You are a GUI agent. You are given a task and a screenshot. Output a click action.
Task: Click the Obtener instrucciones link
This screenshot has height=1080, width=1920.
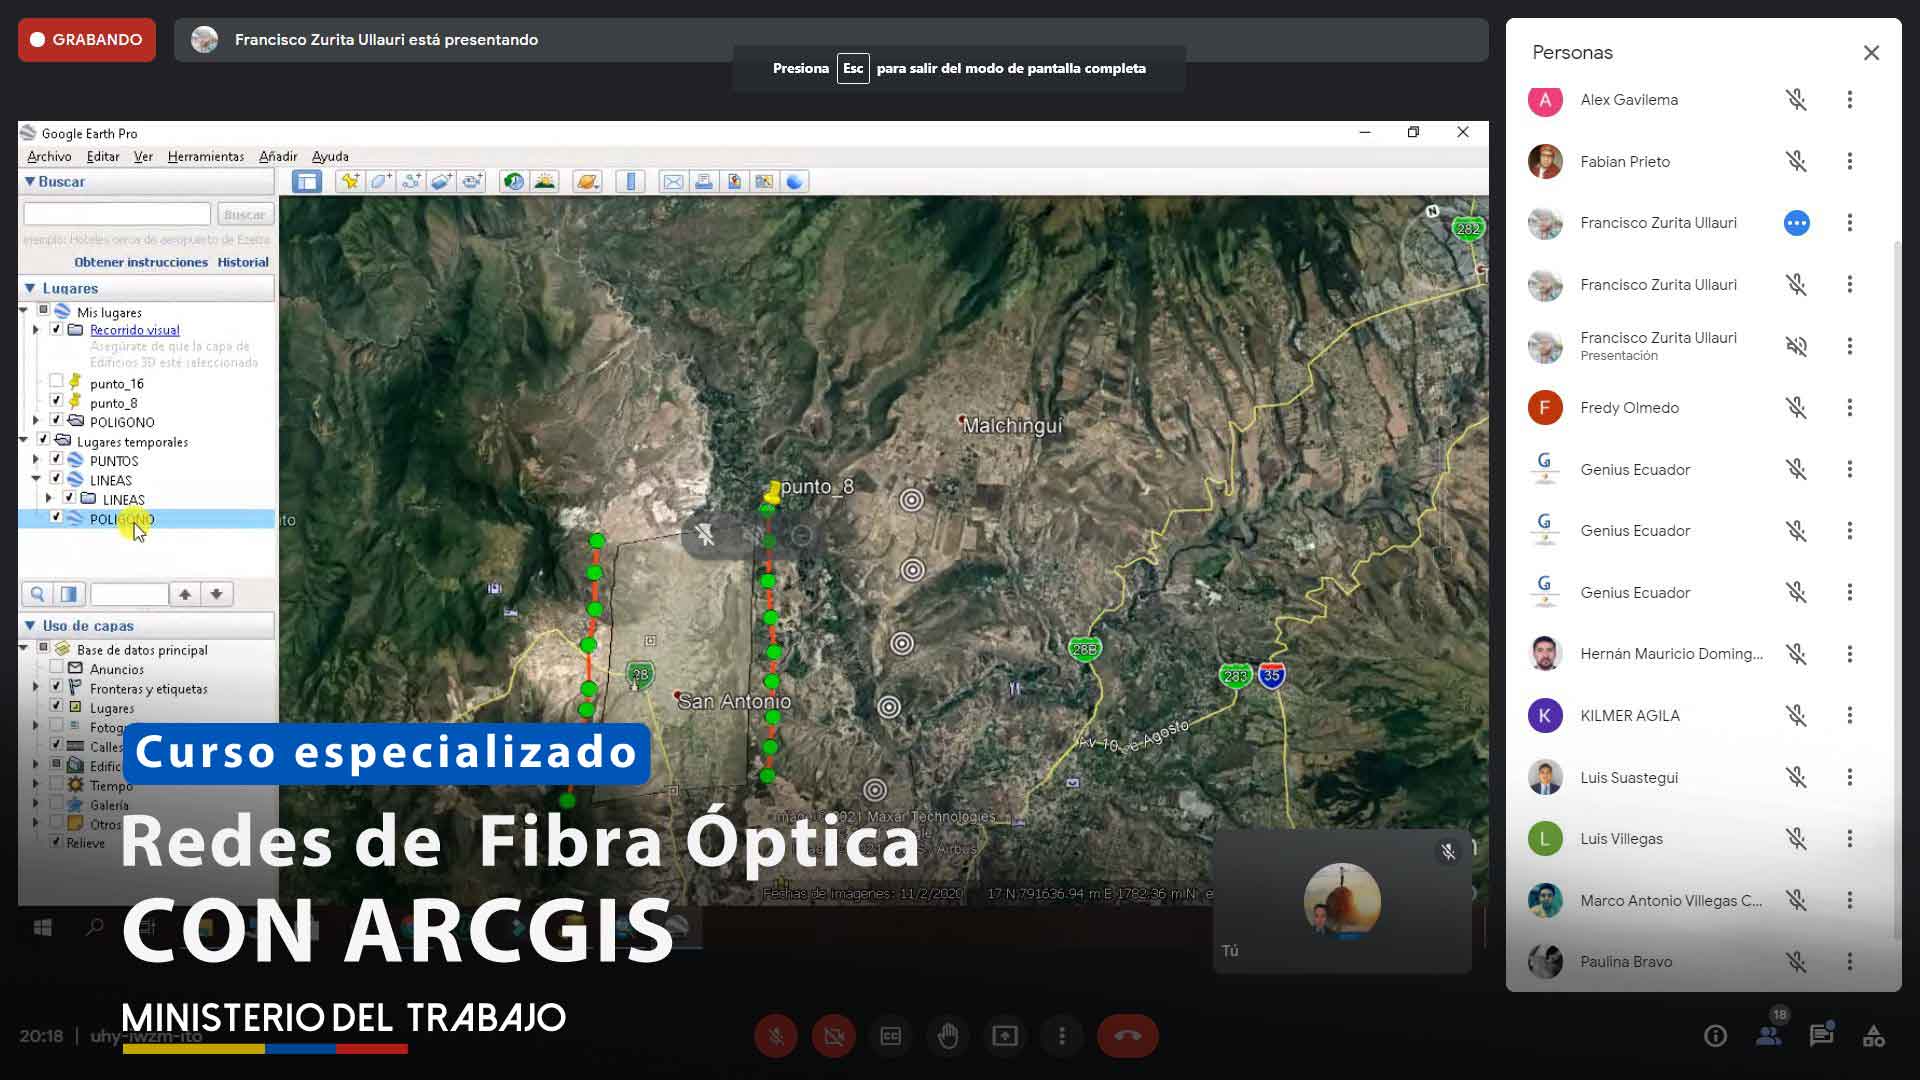[x=141, y=262]
